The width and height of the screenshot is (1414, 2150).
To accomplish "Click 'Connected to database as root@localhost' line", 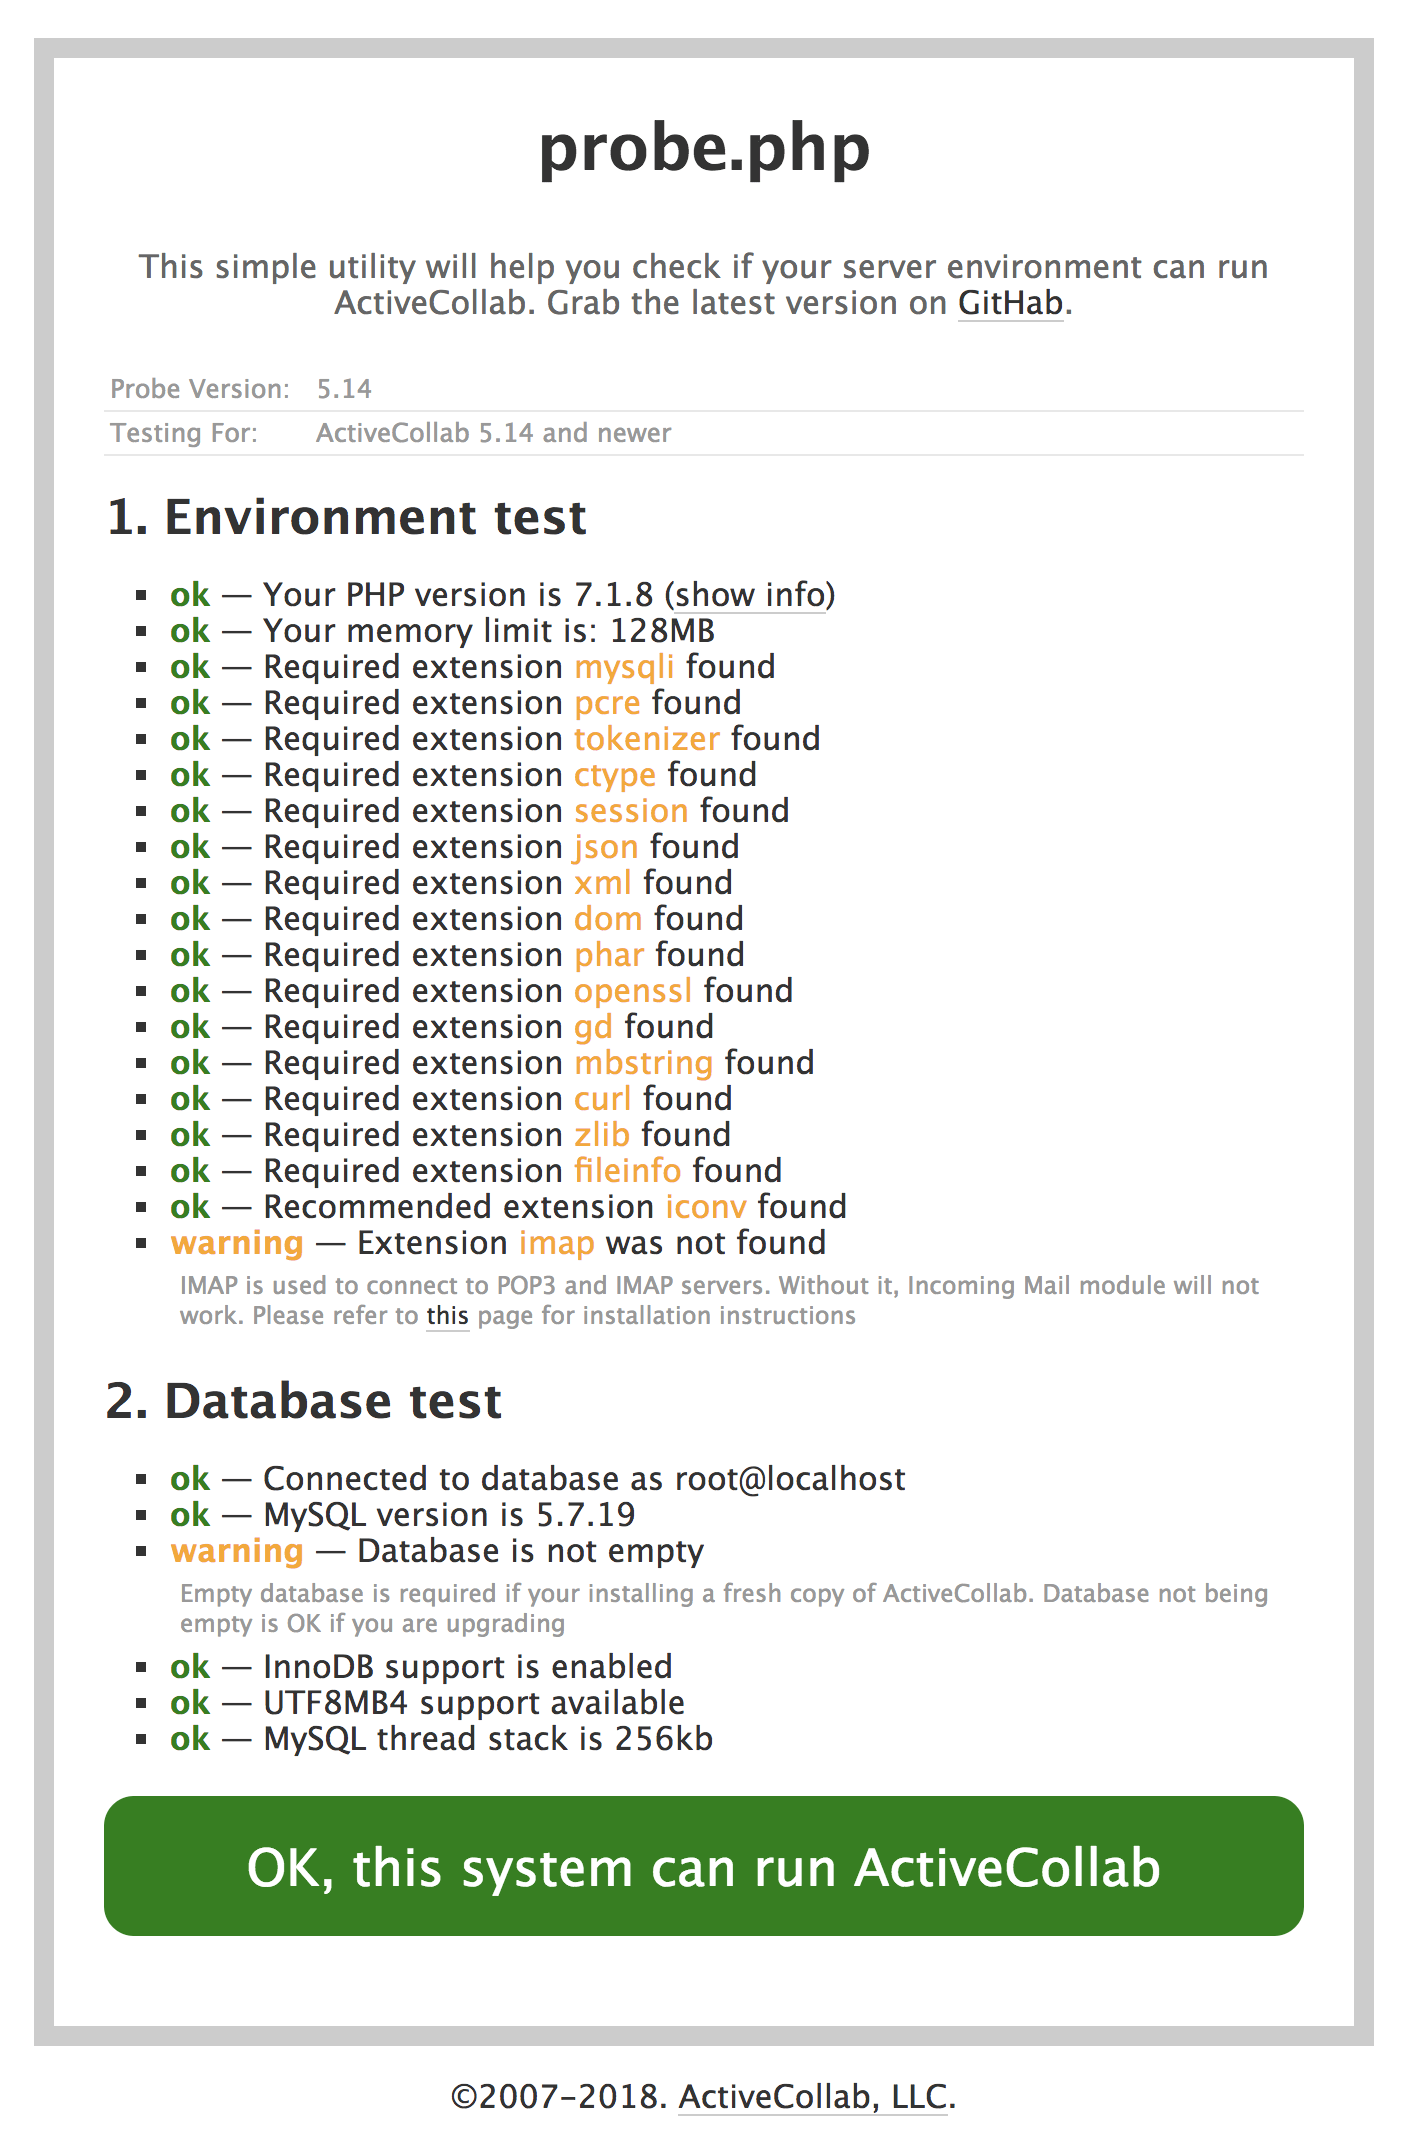I will [x=584, y=1479].
